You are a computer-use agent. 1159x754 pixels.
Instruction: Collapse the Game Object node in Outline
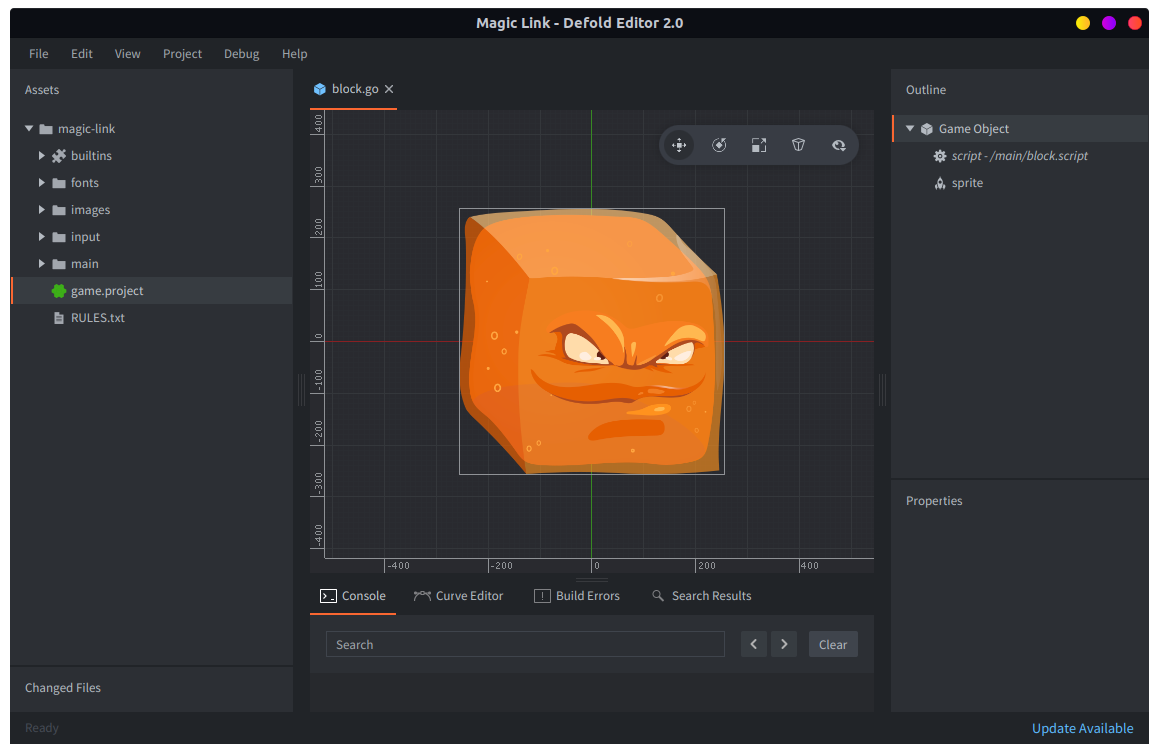[x=910, y=129]
